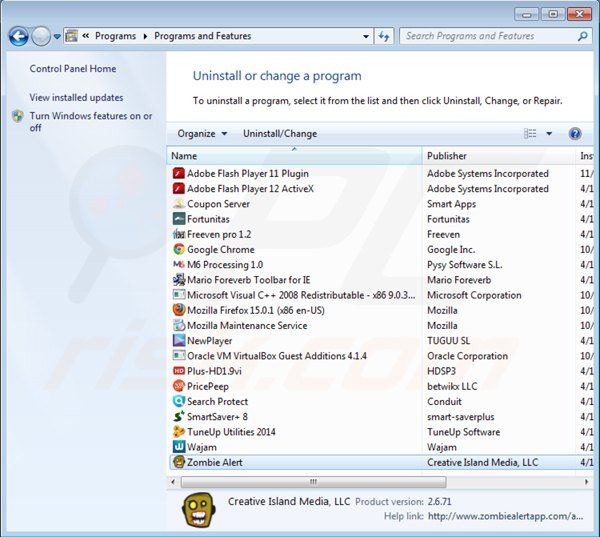Viewport: 600px width, 537px height.
Task: Click the Google Inc. publisher cell
Action: pos(451,250)
